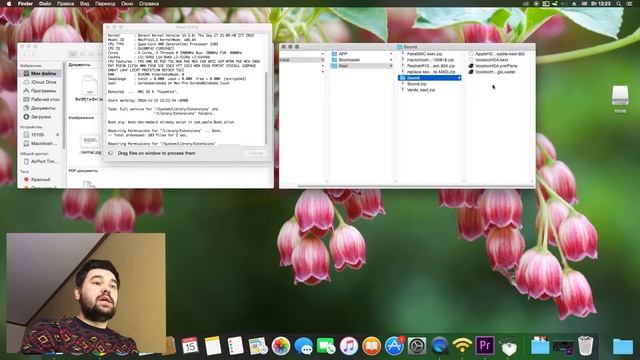Open Calendar in the Dock
Screen dimensions: 640x360
190,346
